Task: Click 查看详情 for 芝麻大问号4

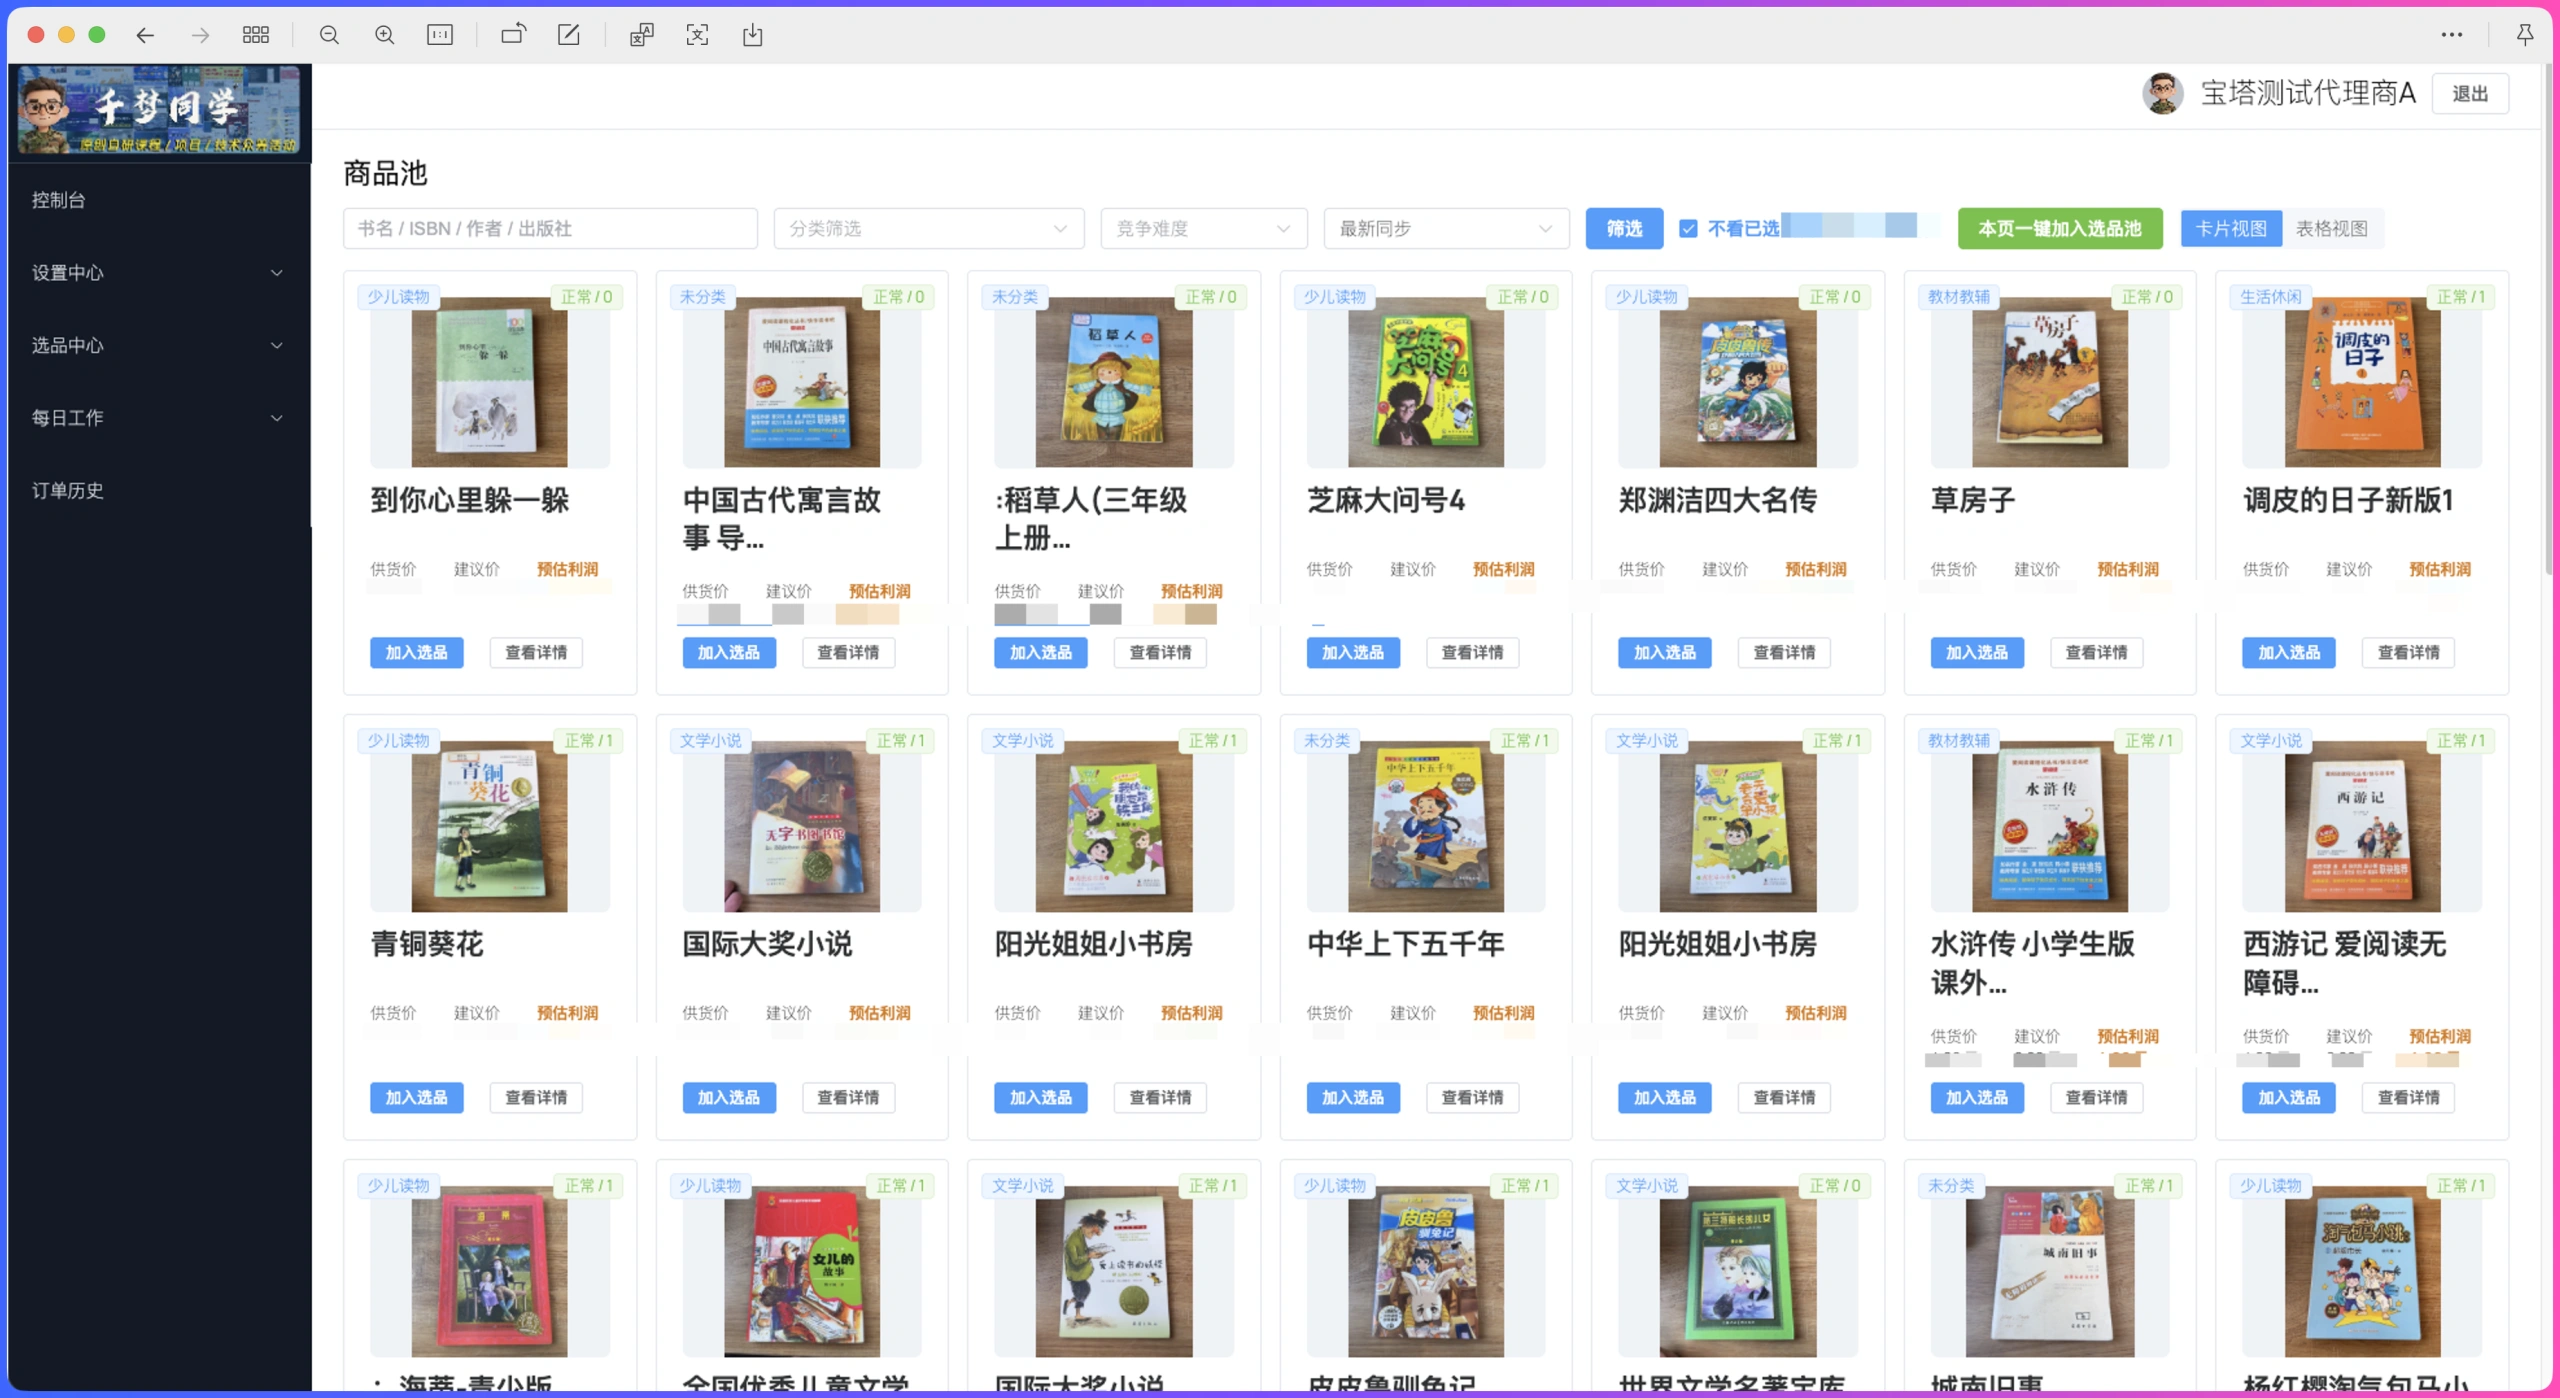Action: click(x=1472, y=653)
